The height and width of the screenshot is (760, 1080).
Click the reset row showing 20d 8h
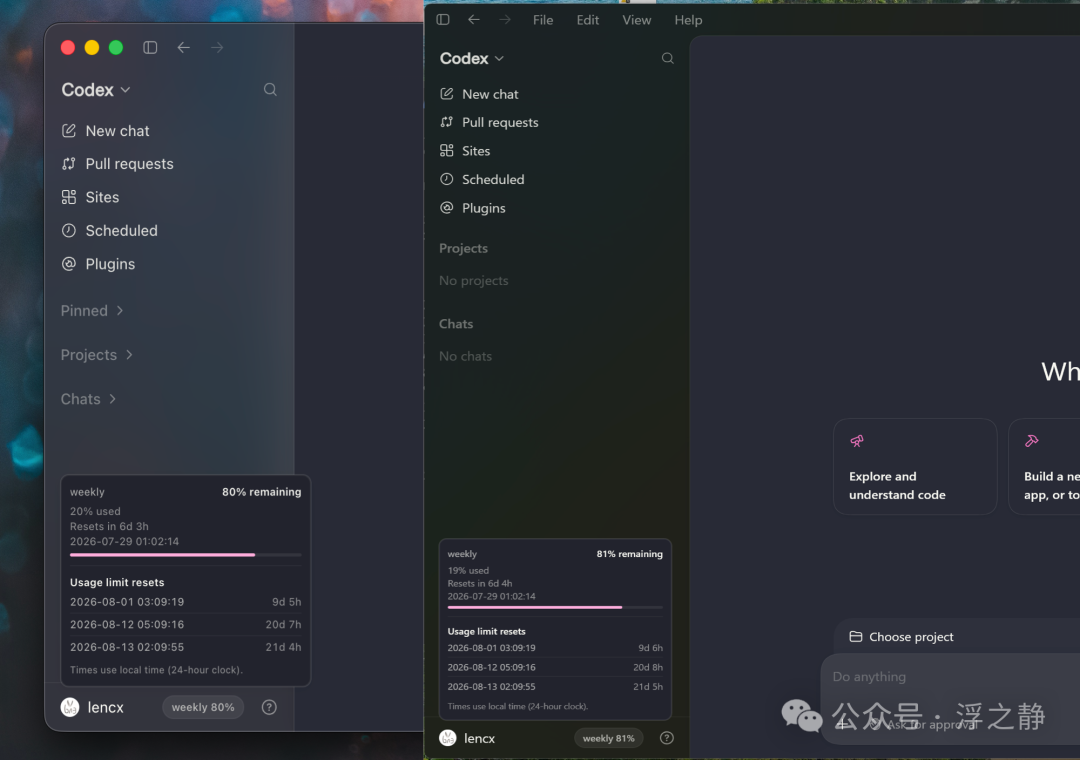[555, 667]
